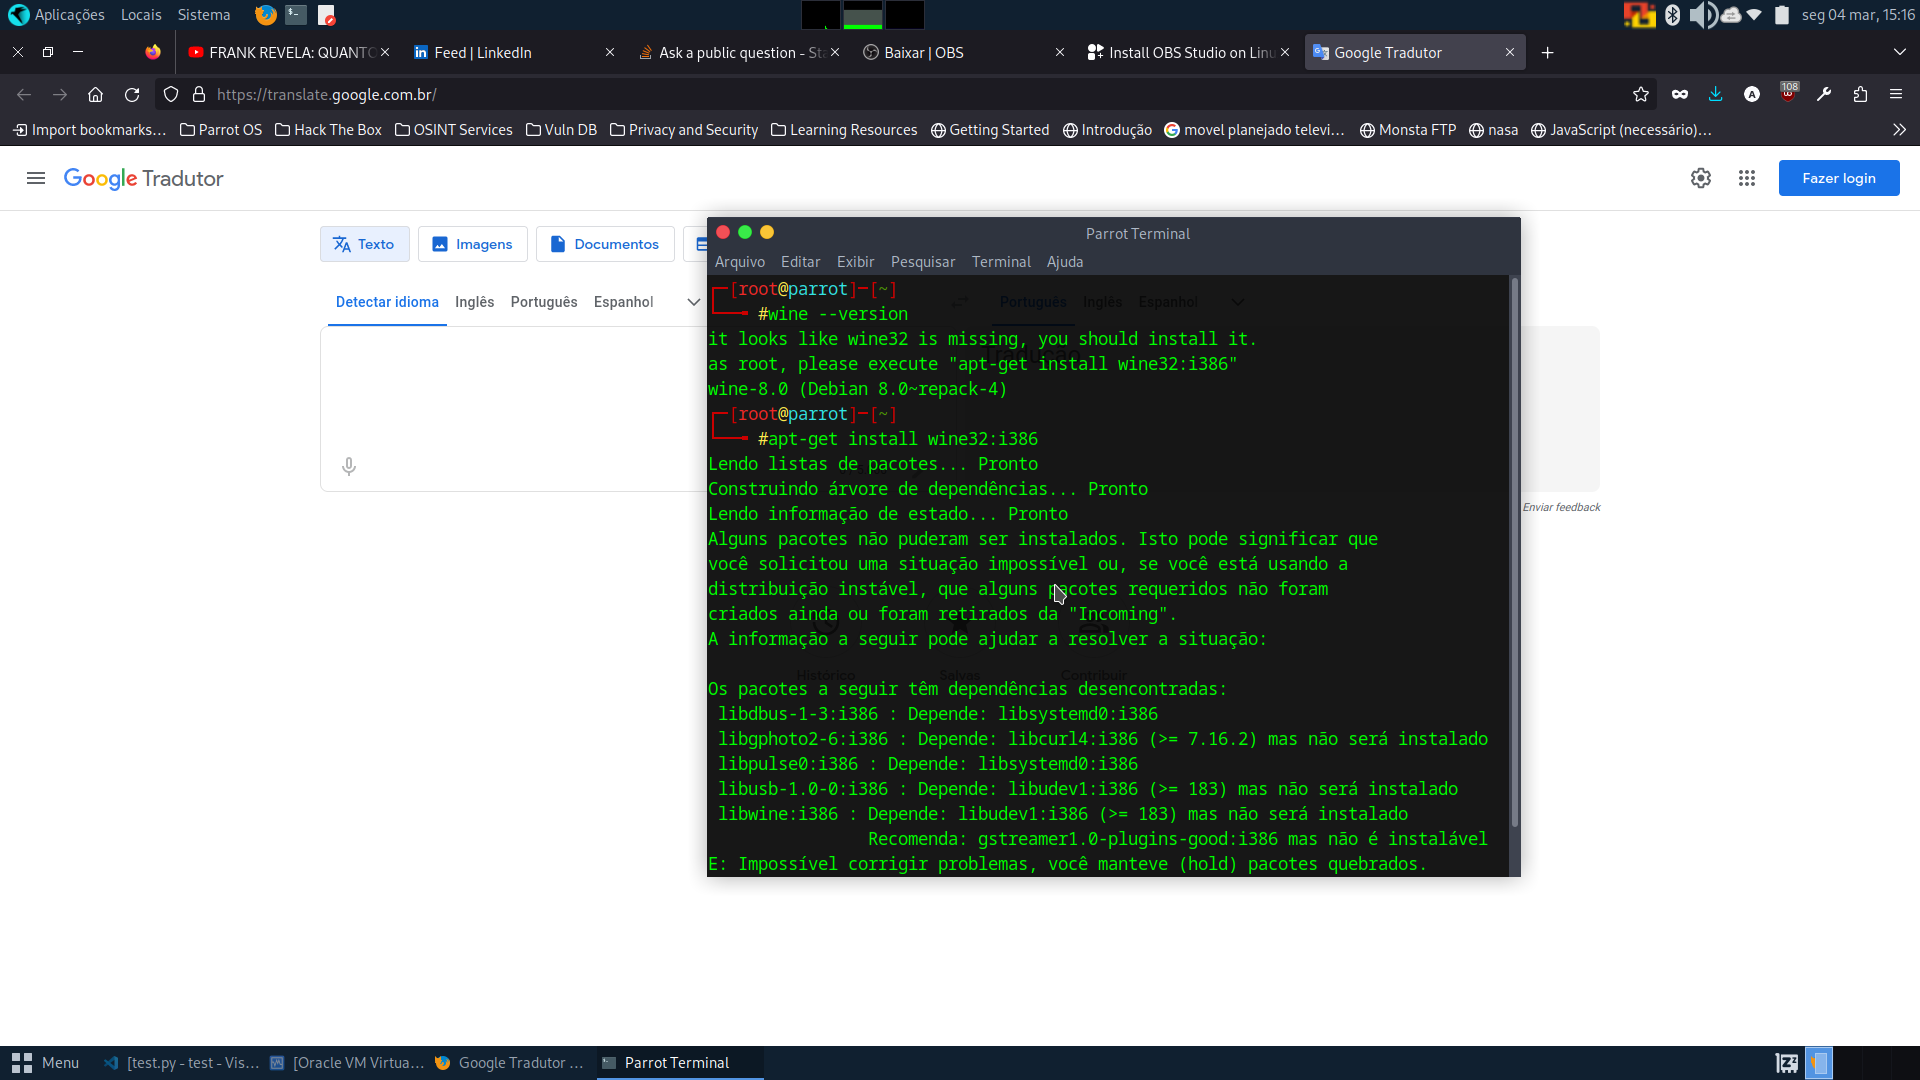This screenshot has width=1920, height=1080.
Task: Open Aplicações menu in top panel
Action: click(x=58, y=15)
